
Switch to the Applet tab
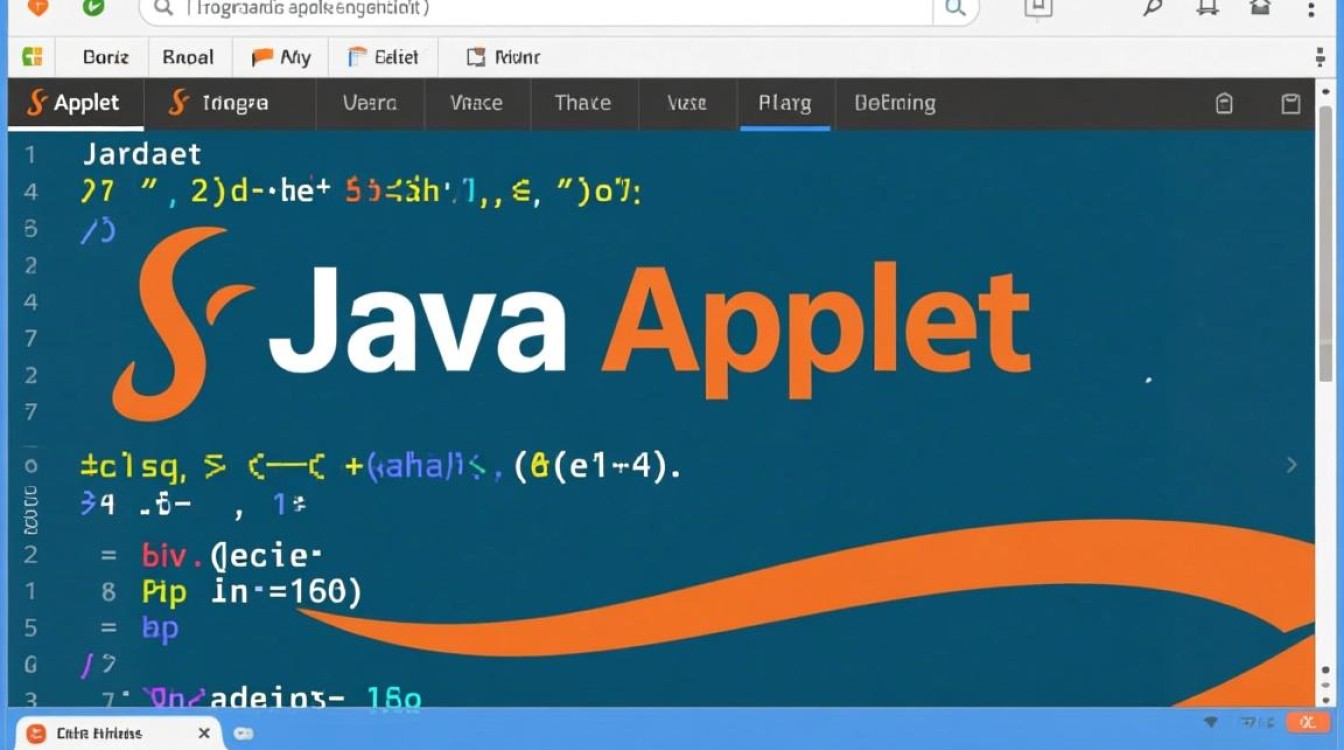75,103
